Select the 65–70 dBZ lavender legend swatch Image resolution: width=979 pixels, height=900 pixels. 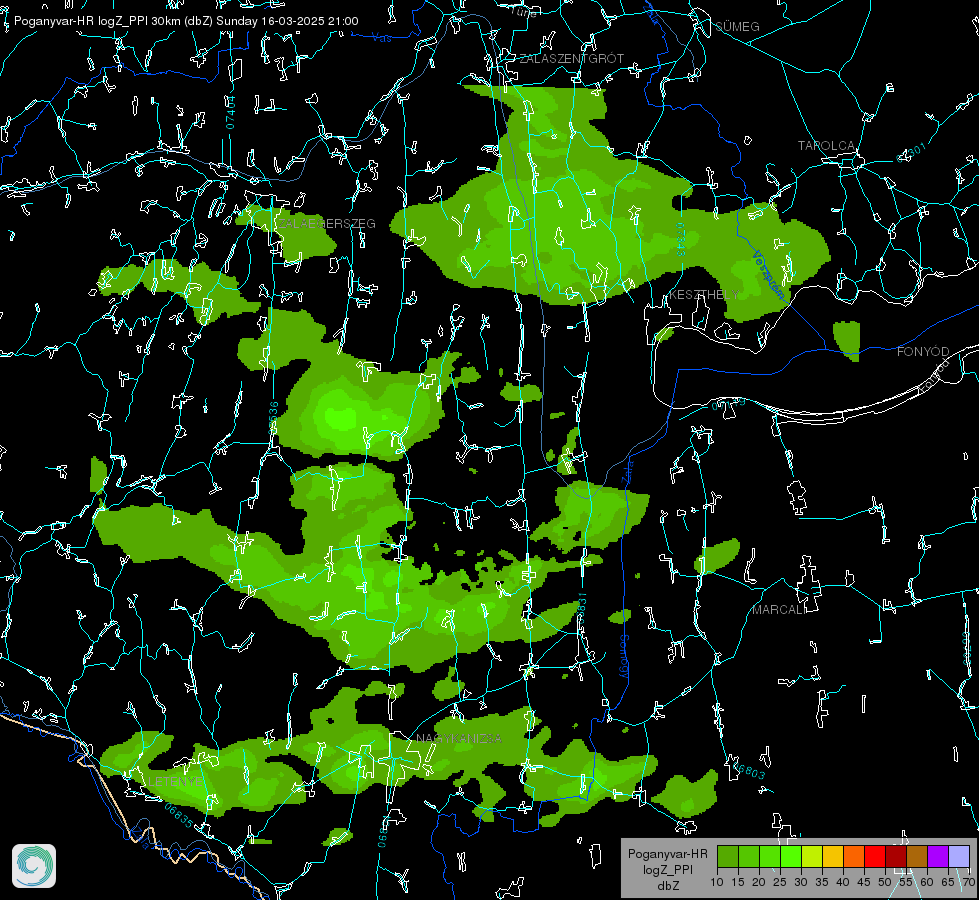959,856
